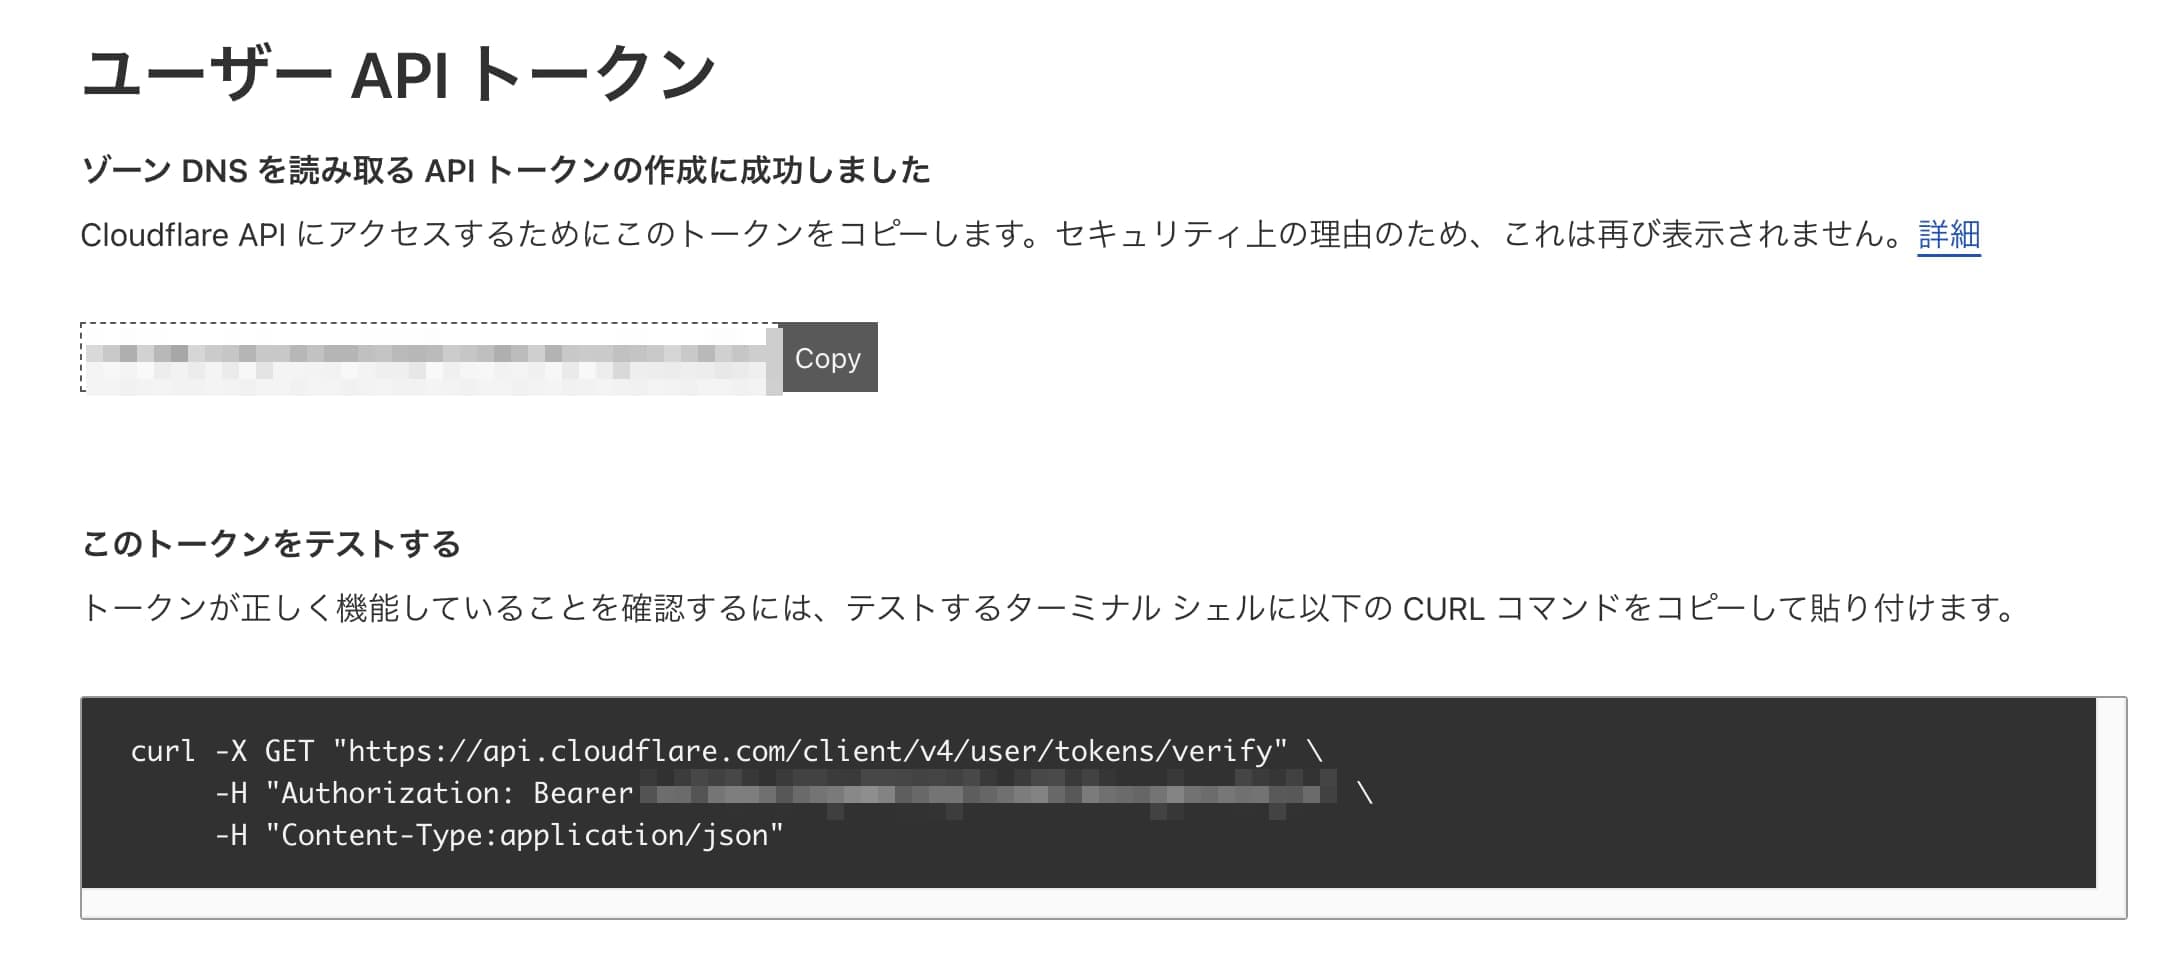Click the CURL command instruction paragraph
Image resolution: width=2174 pixels, height=974 pixels.
(1050, 608)
